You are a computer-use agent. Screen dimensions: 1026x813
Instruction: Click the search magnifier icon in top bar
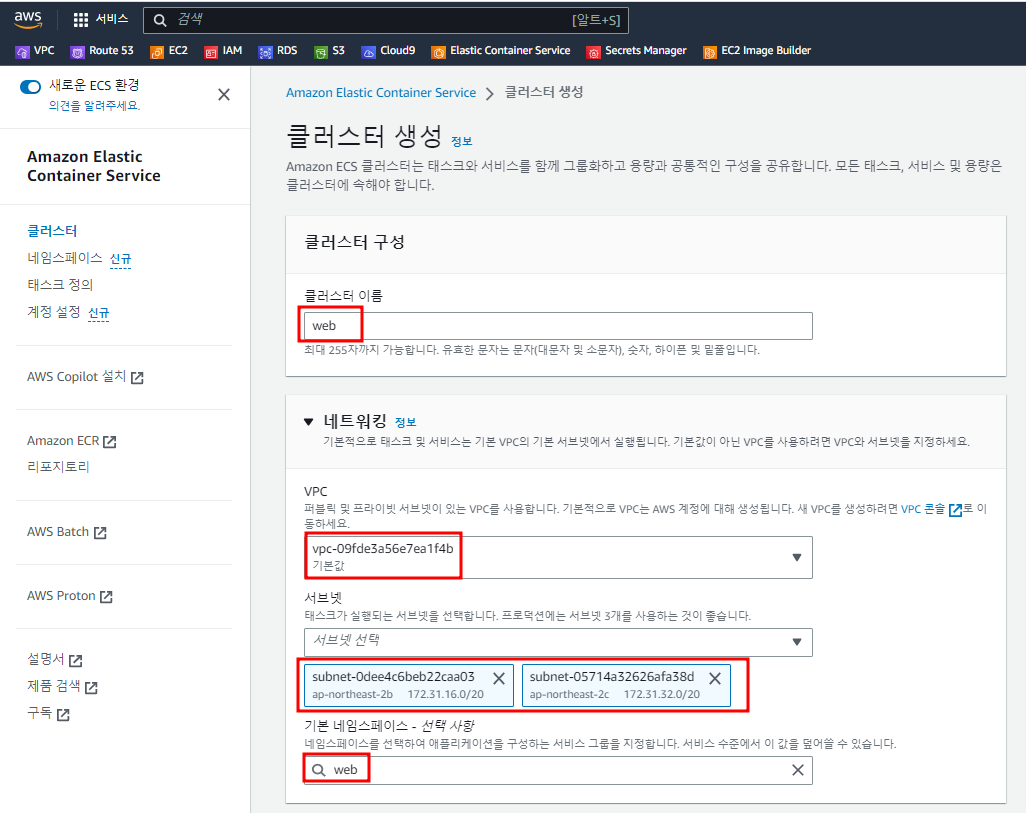pos(160,20)
